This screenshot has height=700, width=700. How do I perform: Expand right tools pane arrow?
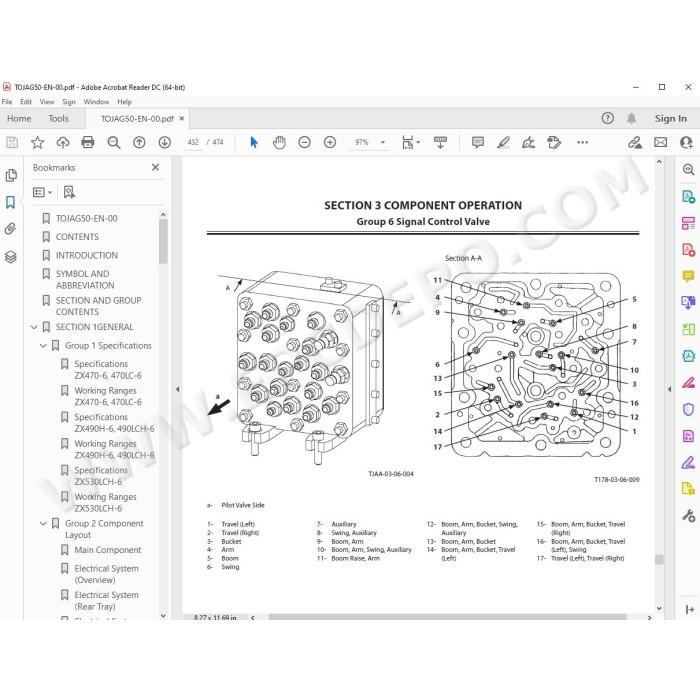(x=669, y=389)
